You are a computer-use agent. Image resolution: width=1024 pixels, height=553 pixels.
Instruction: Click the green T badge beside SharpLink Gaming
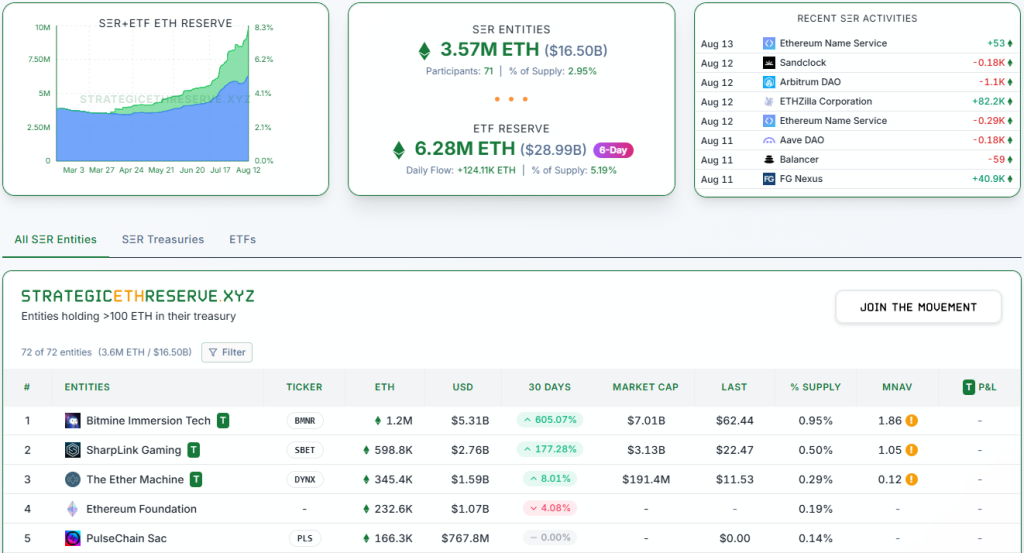(193, 450)
